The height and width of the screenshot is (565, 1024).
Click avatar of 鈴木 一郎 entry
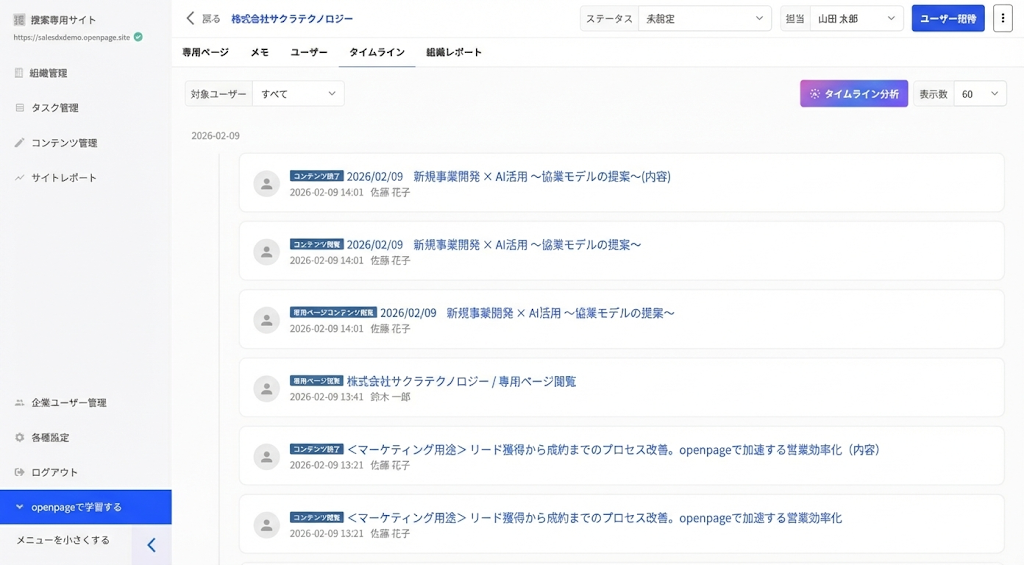pos(266,388)
